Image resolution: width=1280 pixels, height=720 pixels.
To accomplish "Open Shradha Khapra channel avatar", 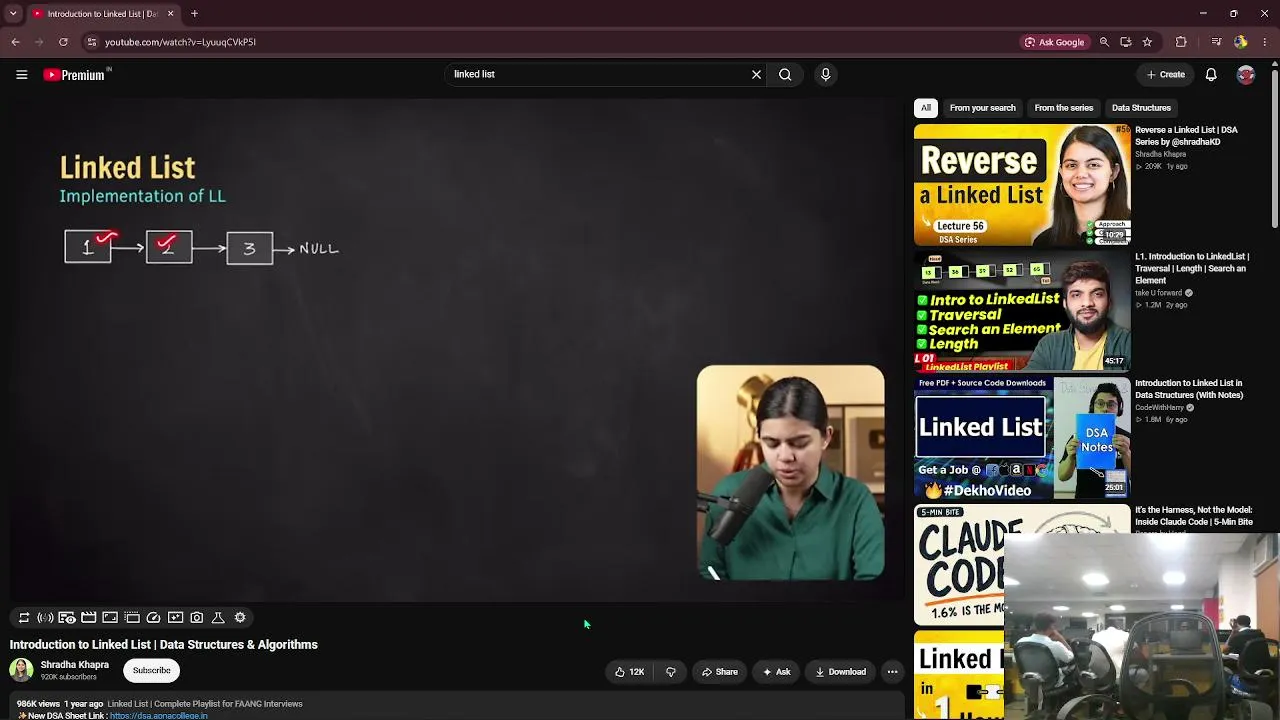I will (21, 670).
